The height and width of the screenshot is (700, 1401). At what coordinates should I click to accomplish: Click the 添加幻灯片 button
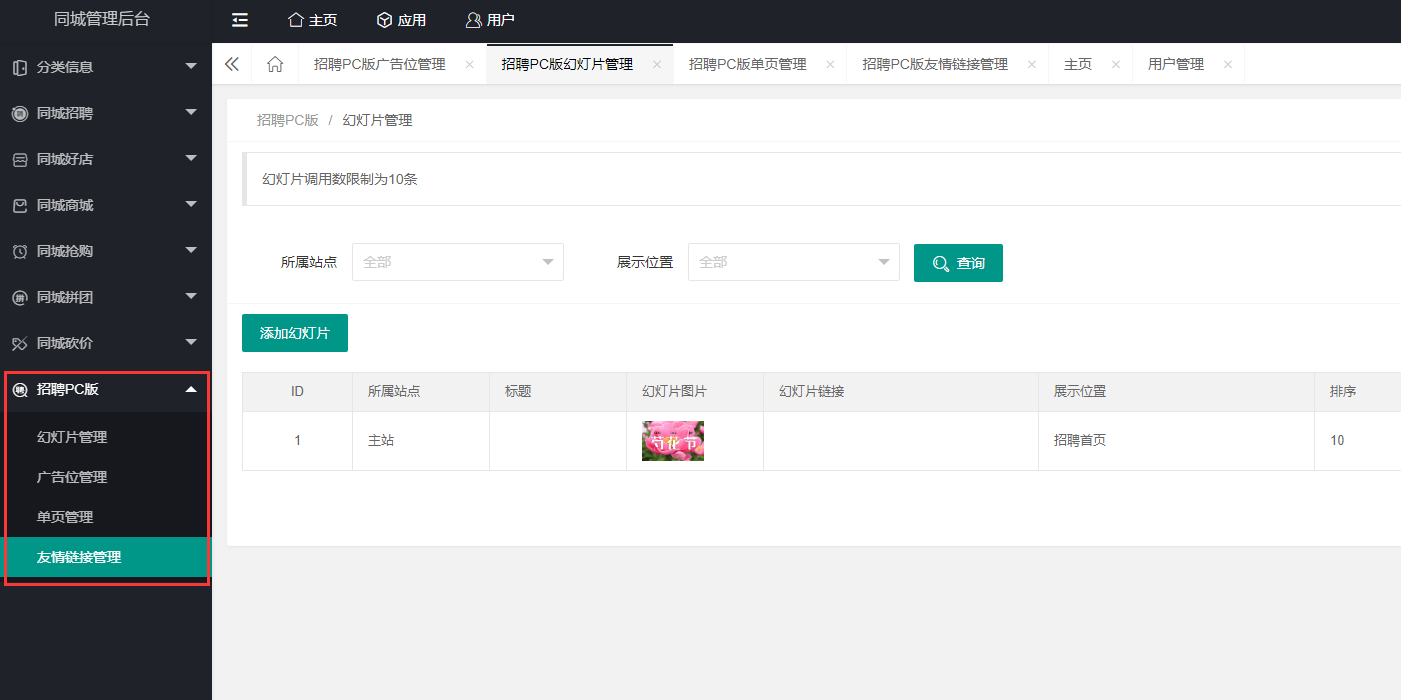tap(295, 333)
